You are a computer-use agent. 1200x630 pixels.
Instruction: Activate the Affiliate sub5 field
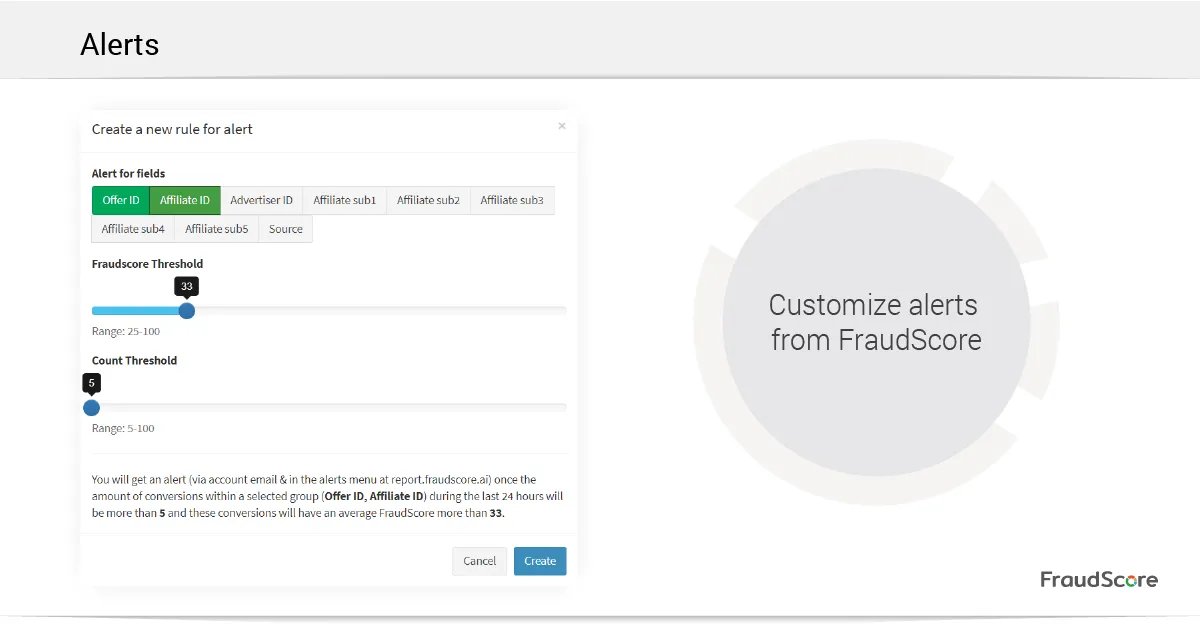(216, 229)
